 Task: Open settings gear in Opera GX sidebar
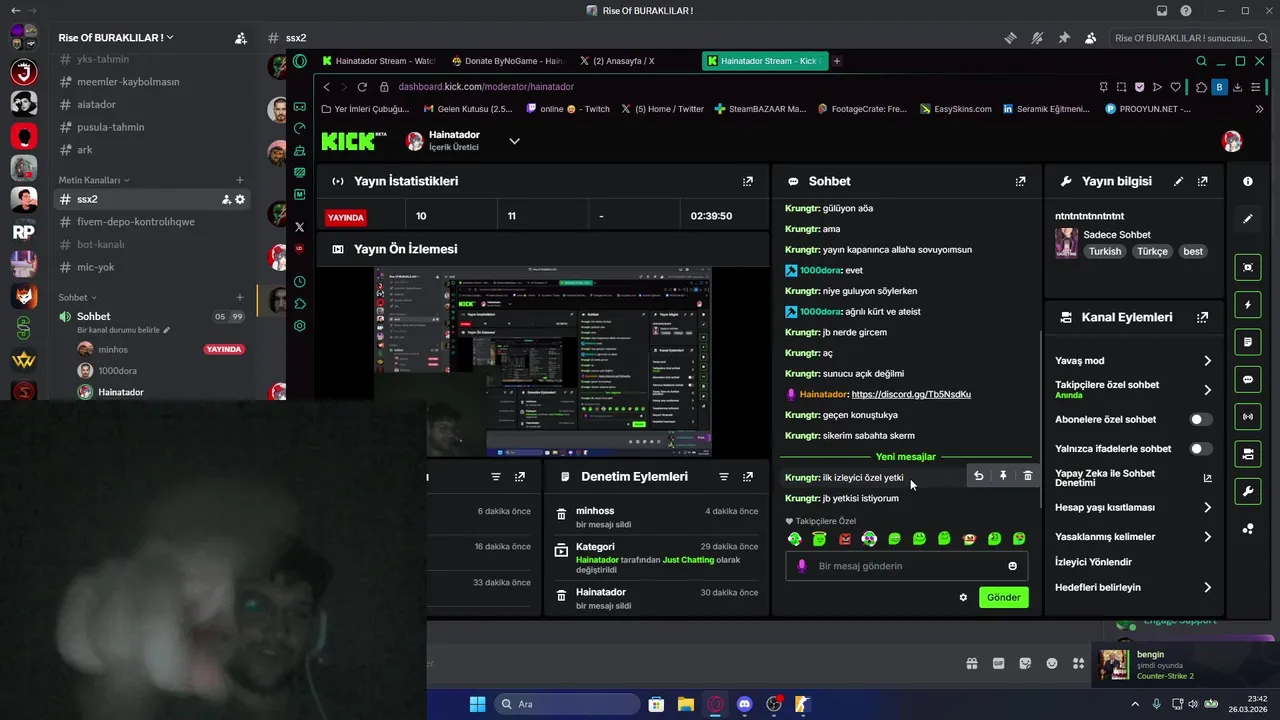point(299,326)
